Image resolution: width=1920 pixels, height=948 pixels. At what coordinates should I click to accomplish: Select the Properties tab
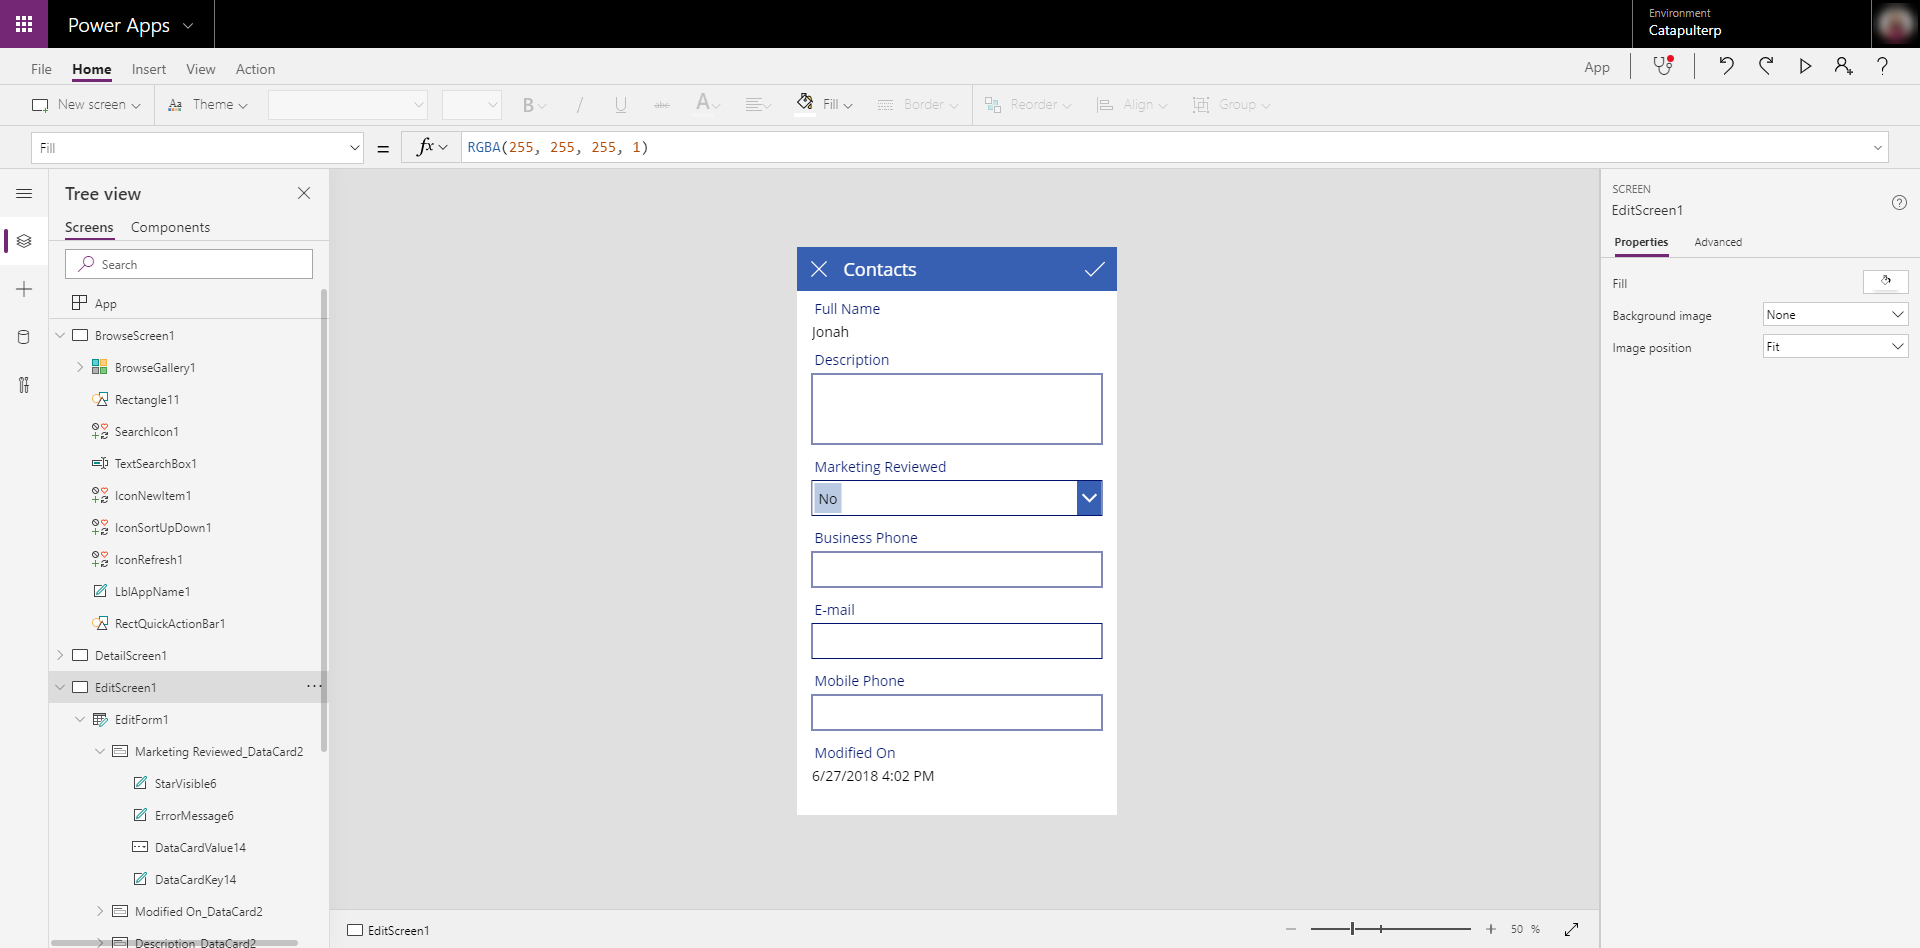1641,242
